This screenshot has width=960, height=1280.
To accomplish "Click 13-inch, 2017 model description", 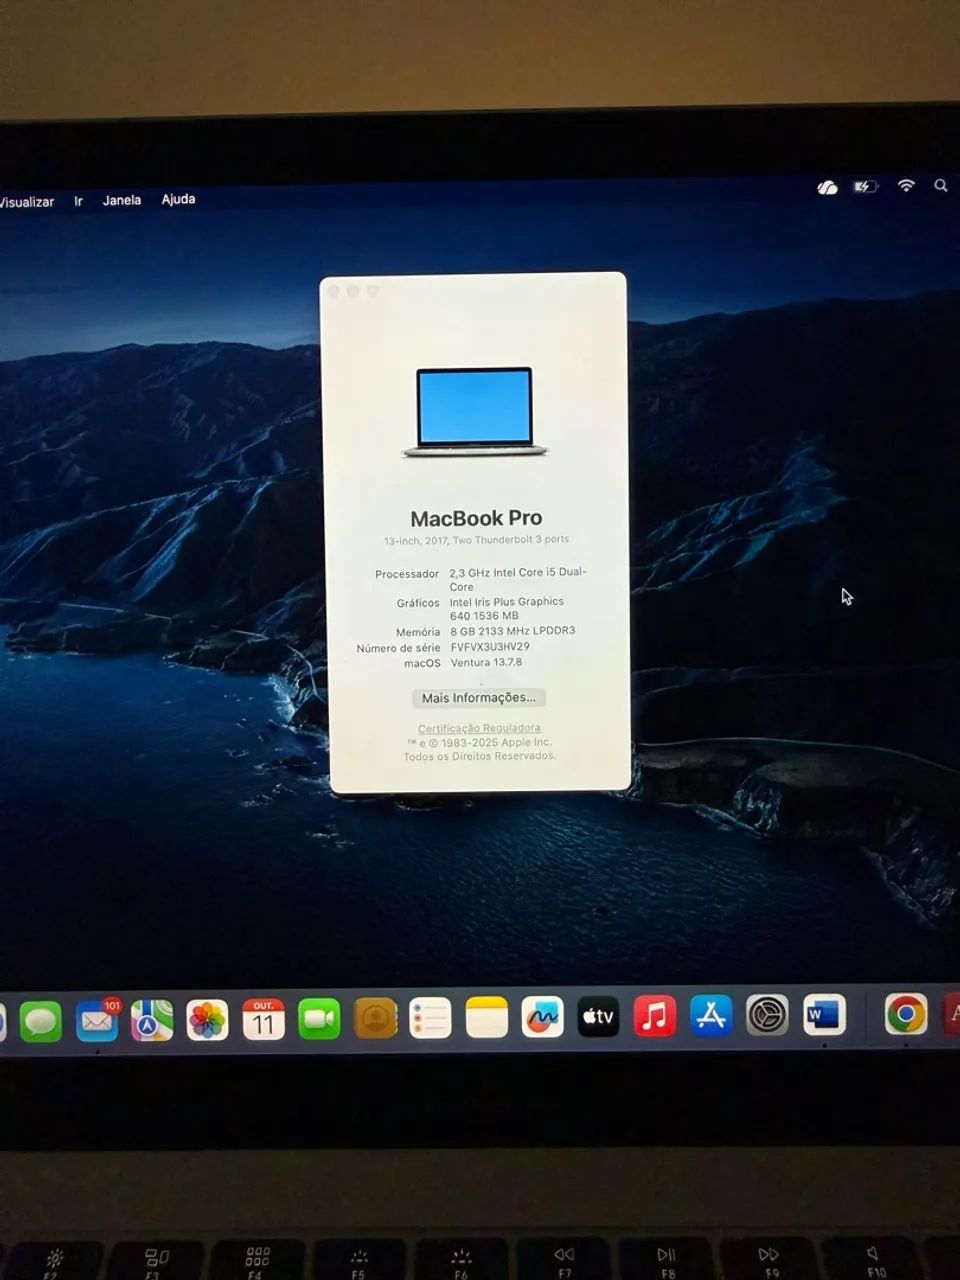I will click(477, 540).
